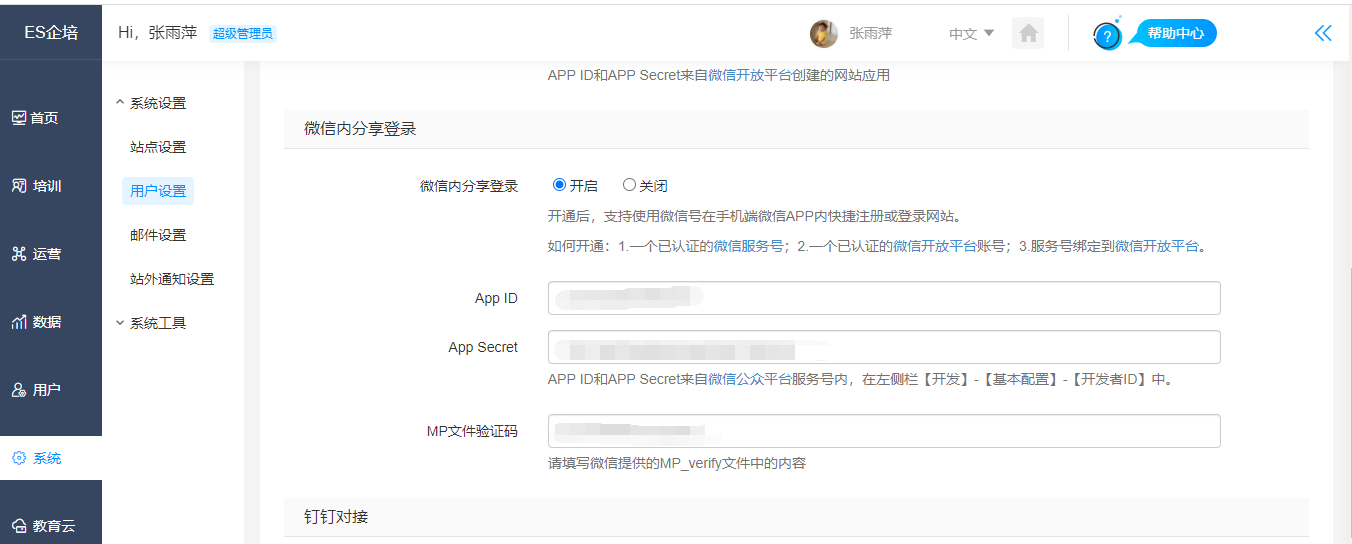
Task: Open 站点设置 menu item
Action: (x=158, y=147)
